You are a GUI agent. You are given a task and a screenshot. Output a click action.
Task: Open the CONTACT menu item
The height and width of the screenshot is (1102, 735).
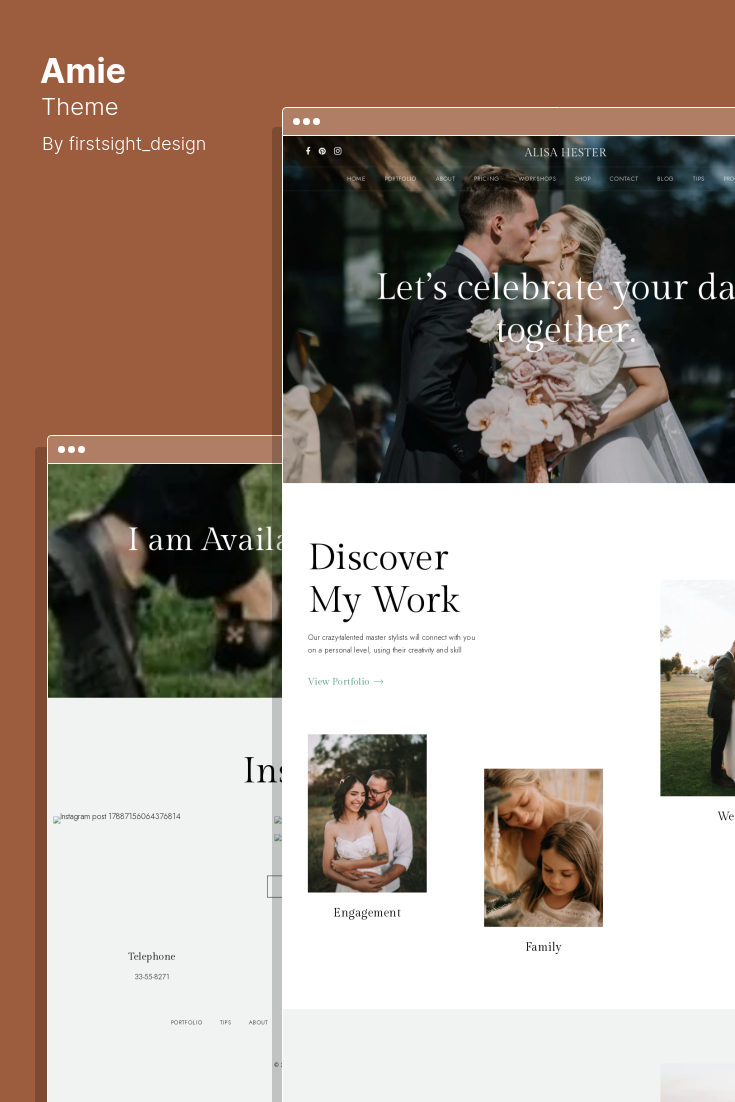pyautogui.click(x=623, y=179)
